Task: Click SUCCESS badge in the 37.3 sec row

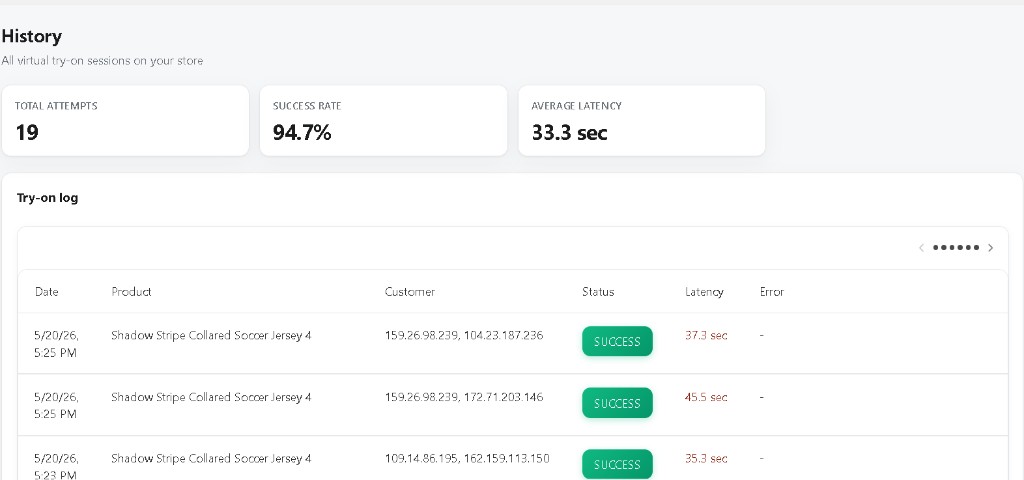Action: [617, 342]
